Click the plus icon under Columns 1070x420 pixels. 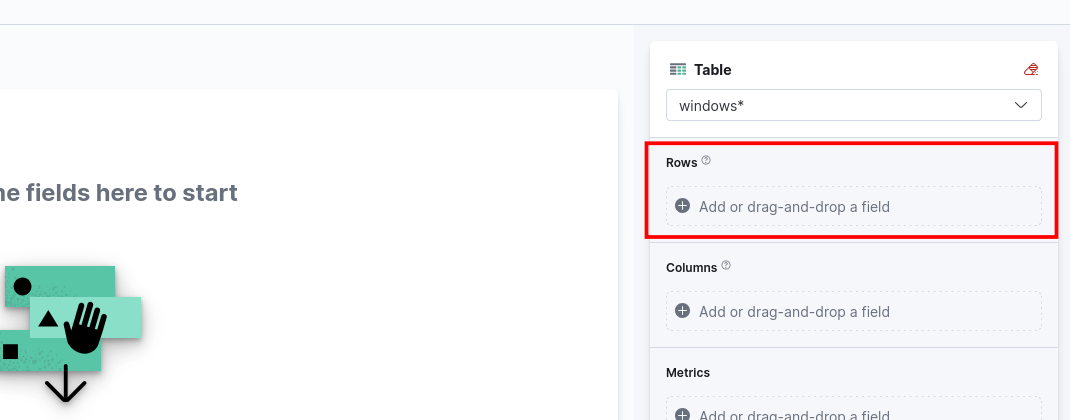point(683,311)
